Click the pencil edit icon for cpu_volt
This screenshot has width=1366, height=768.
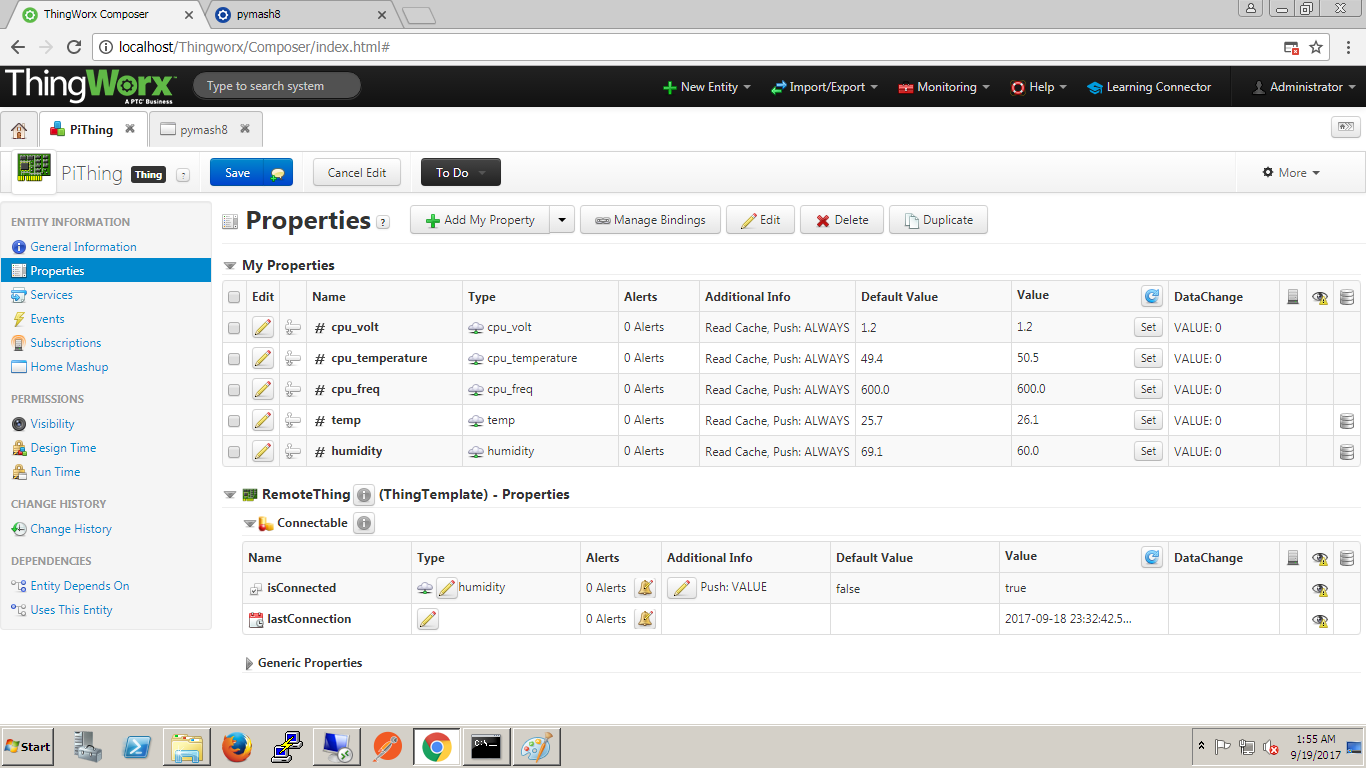pyautogui.click(x=262, y=327)
